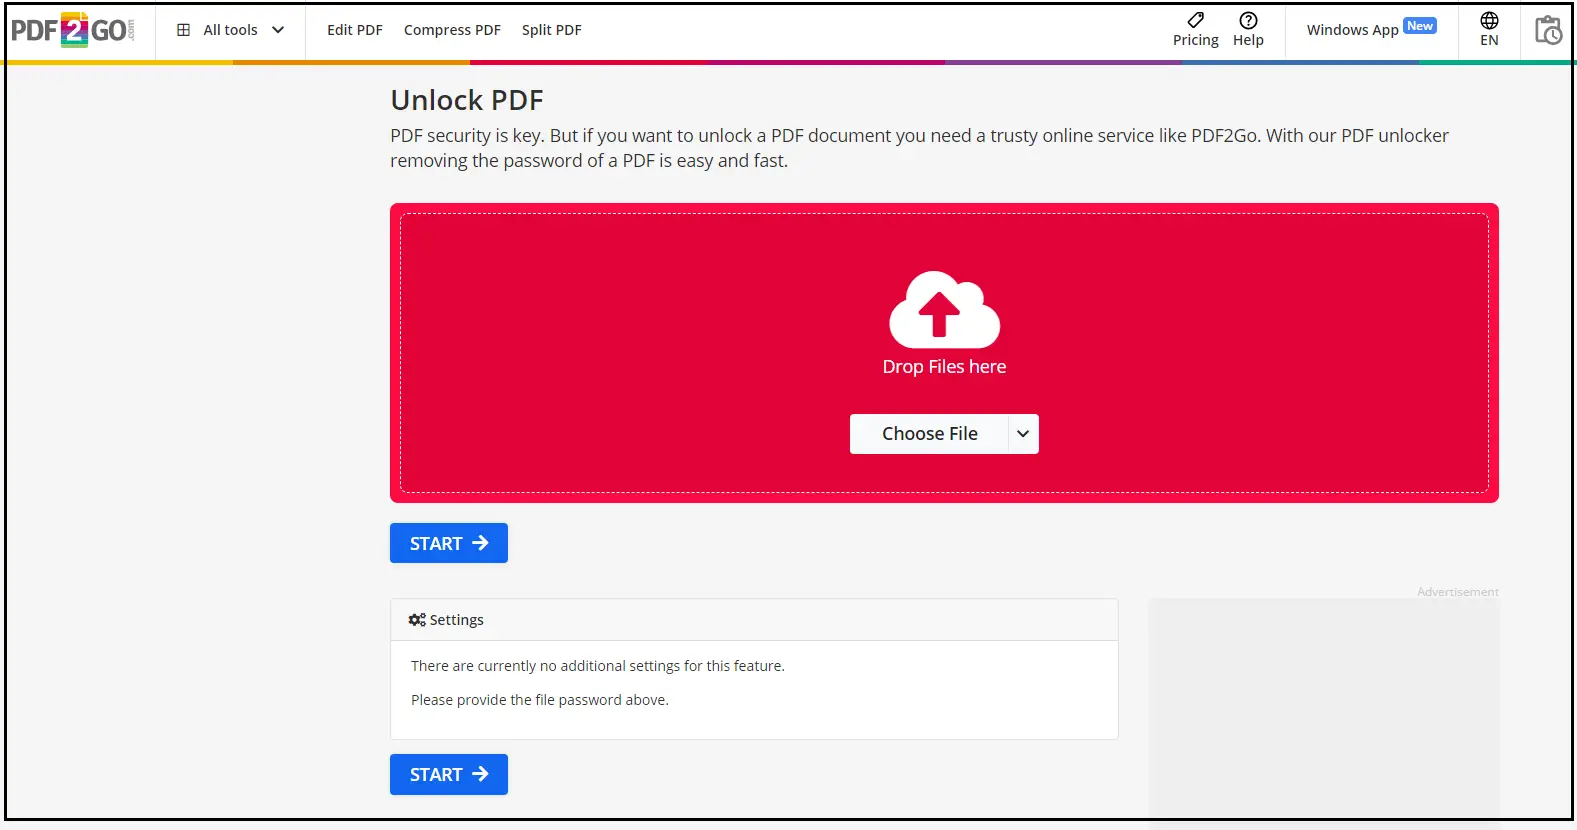
Task: Open Split PDF tool
Action: click(552, 30)
